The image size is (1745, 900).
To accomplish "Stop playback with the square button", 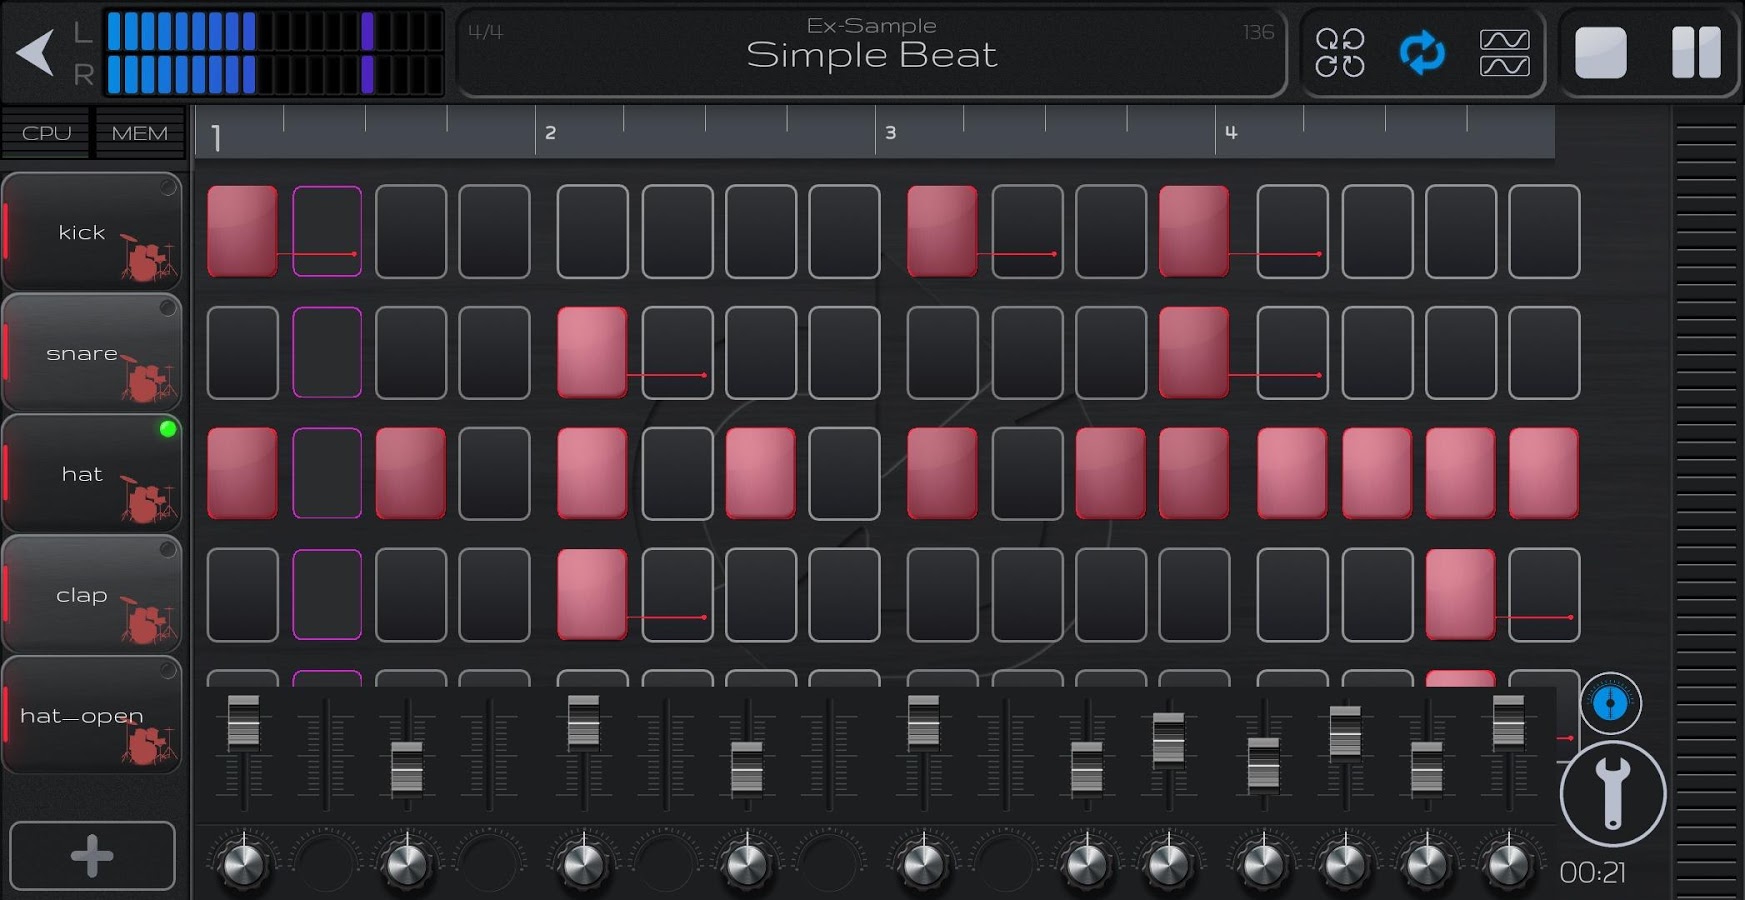I will pos(1600,53).
